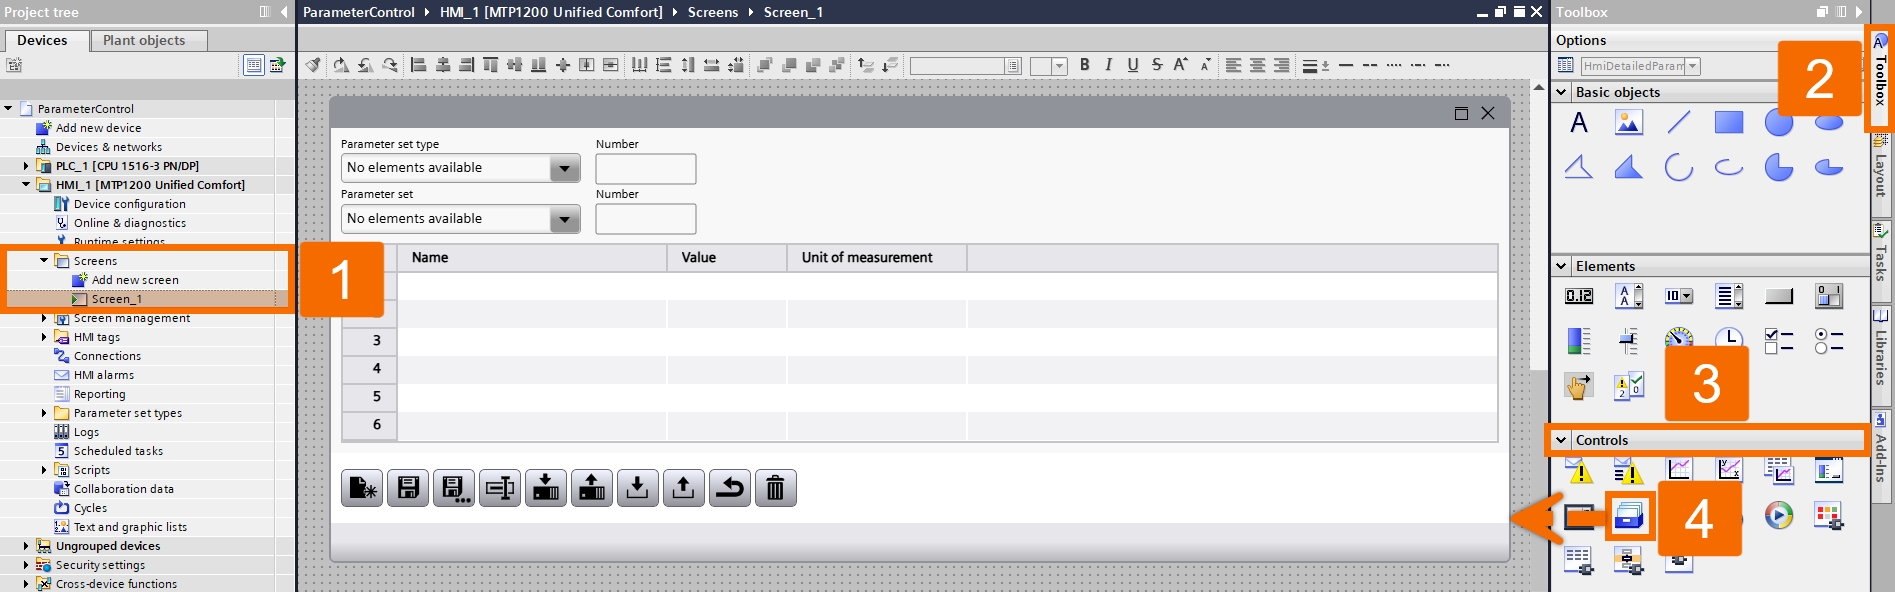The width and height of the screenshot is (1895, 592).
Task: Collapse the Controls section
Action: (1561, 440)
